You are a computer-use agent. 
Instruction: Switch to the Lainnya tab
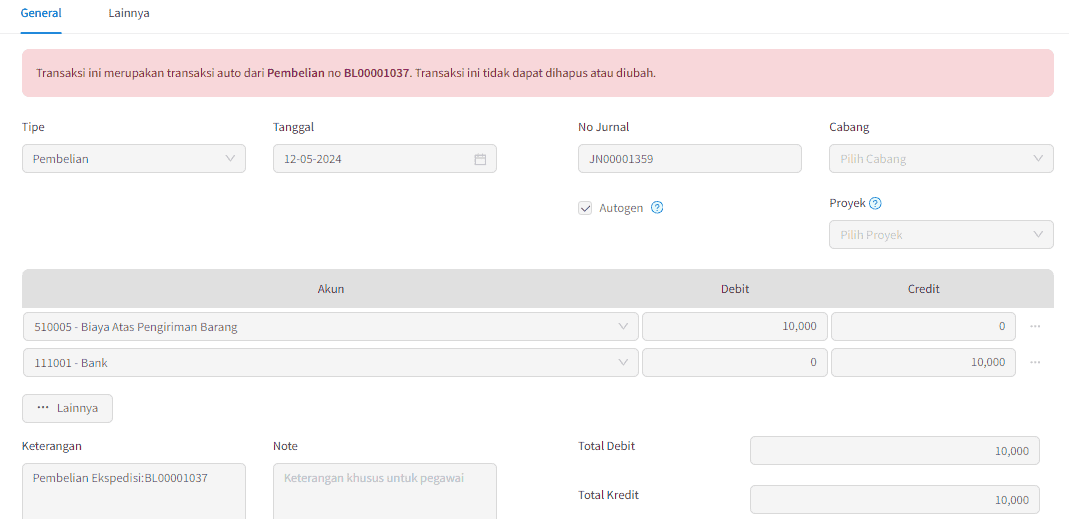tap(129, 13)
